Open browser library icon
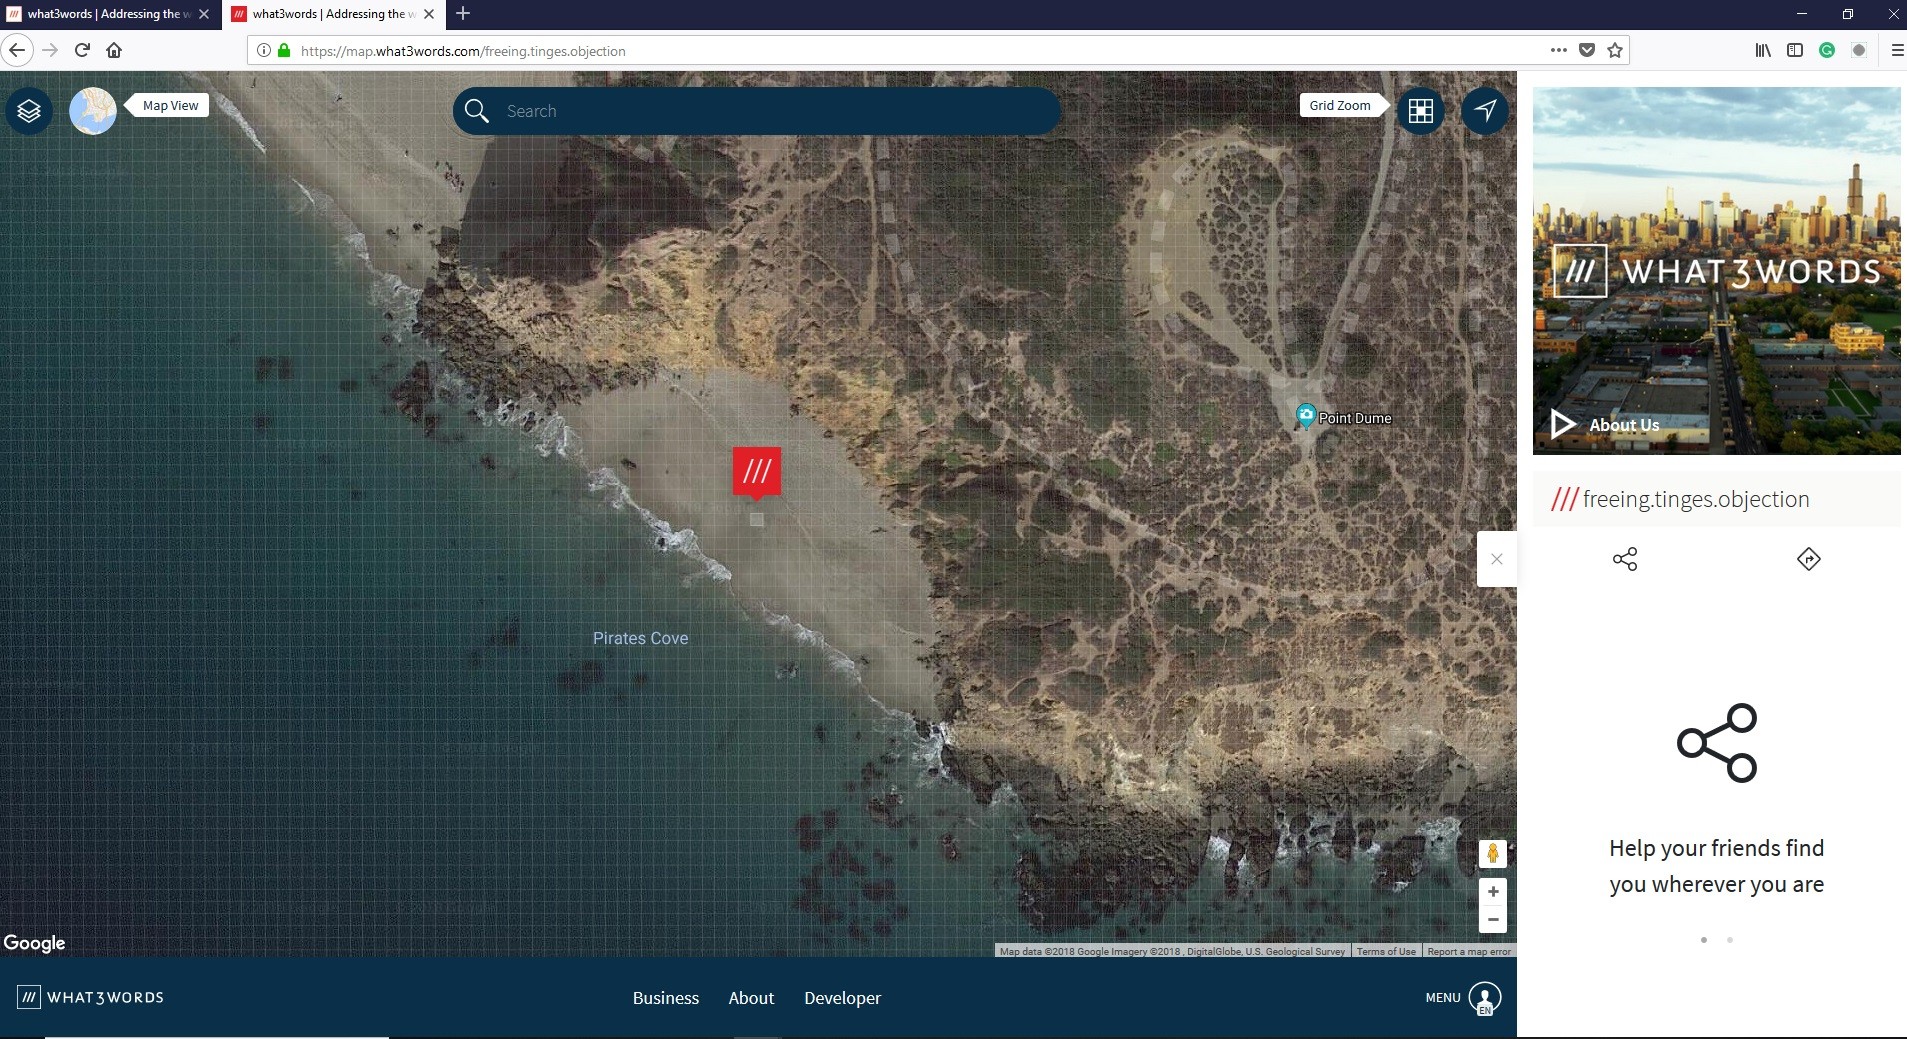 pyautogui.click(x=1763, y=50)
